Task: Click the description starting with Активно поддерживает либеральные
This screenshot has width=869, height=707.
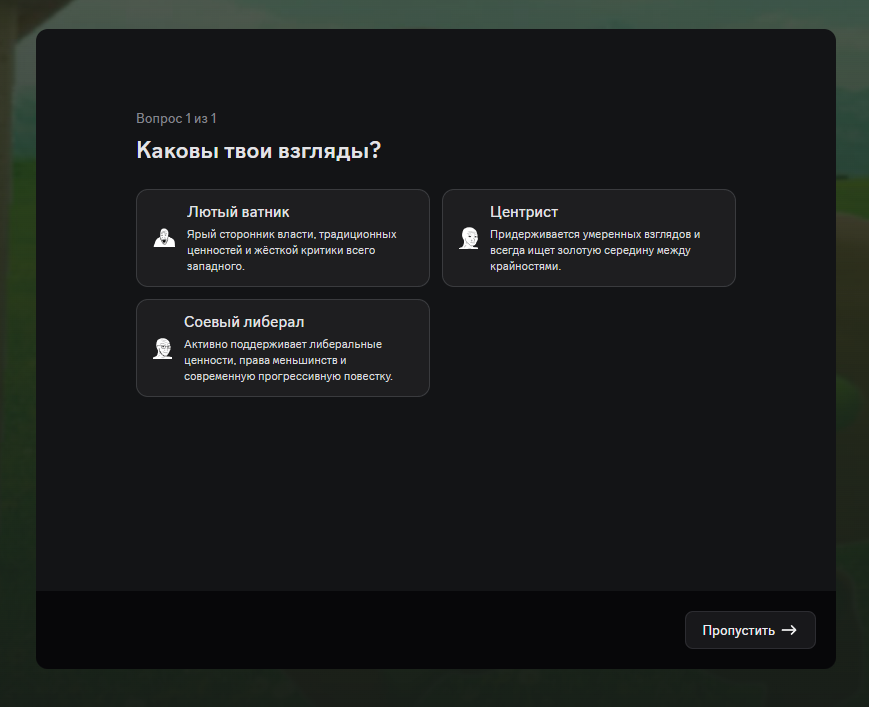Action: pos(288,360)
